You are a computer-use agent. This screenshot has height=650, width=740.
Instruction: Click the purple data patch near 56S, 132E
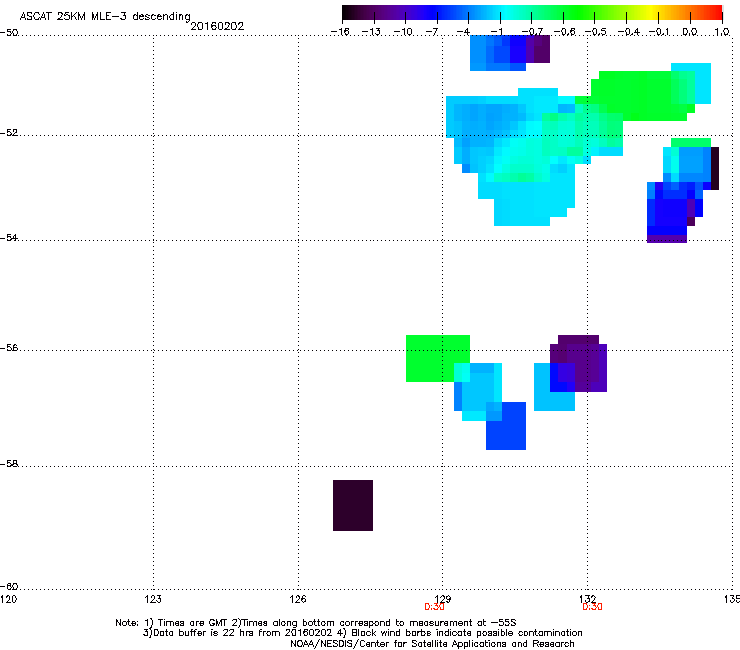[579, 361]
